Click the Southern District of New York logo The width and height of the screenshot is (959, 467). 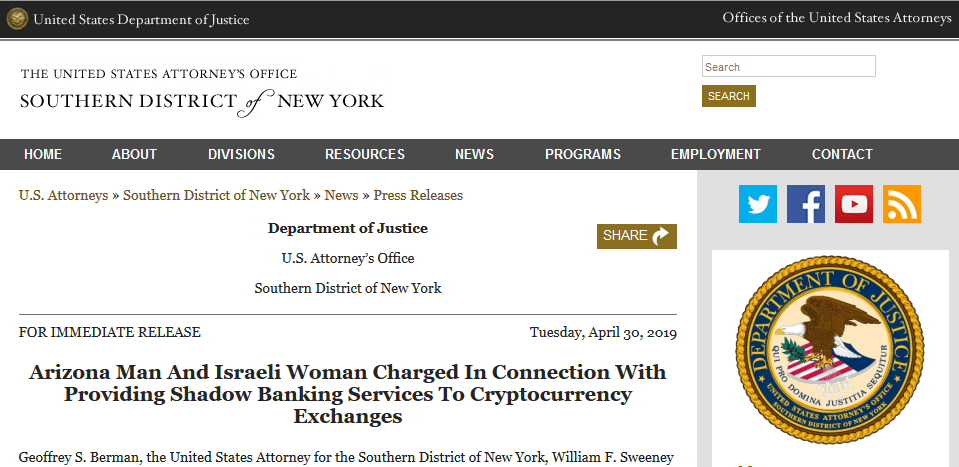(202, 93)
